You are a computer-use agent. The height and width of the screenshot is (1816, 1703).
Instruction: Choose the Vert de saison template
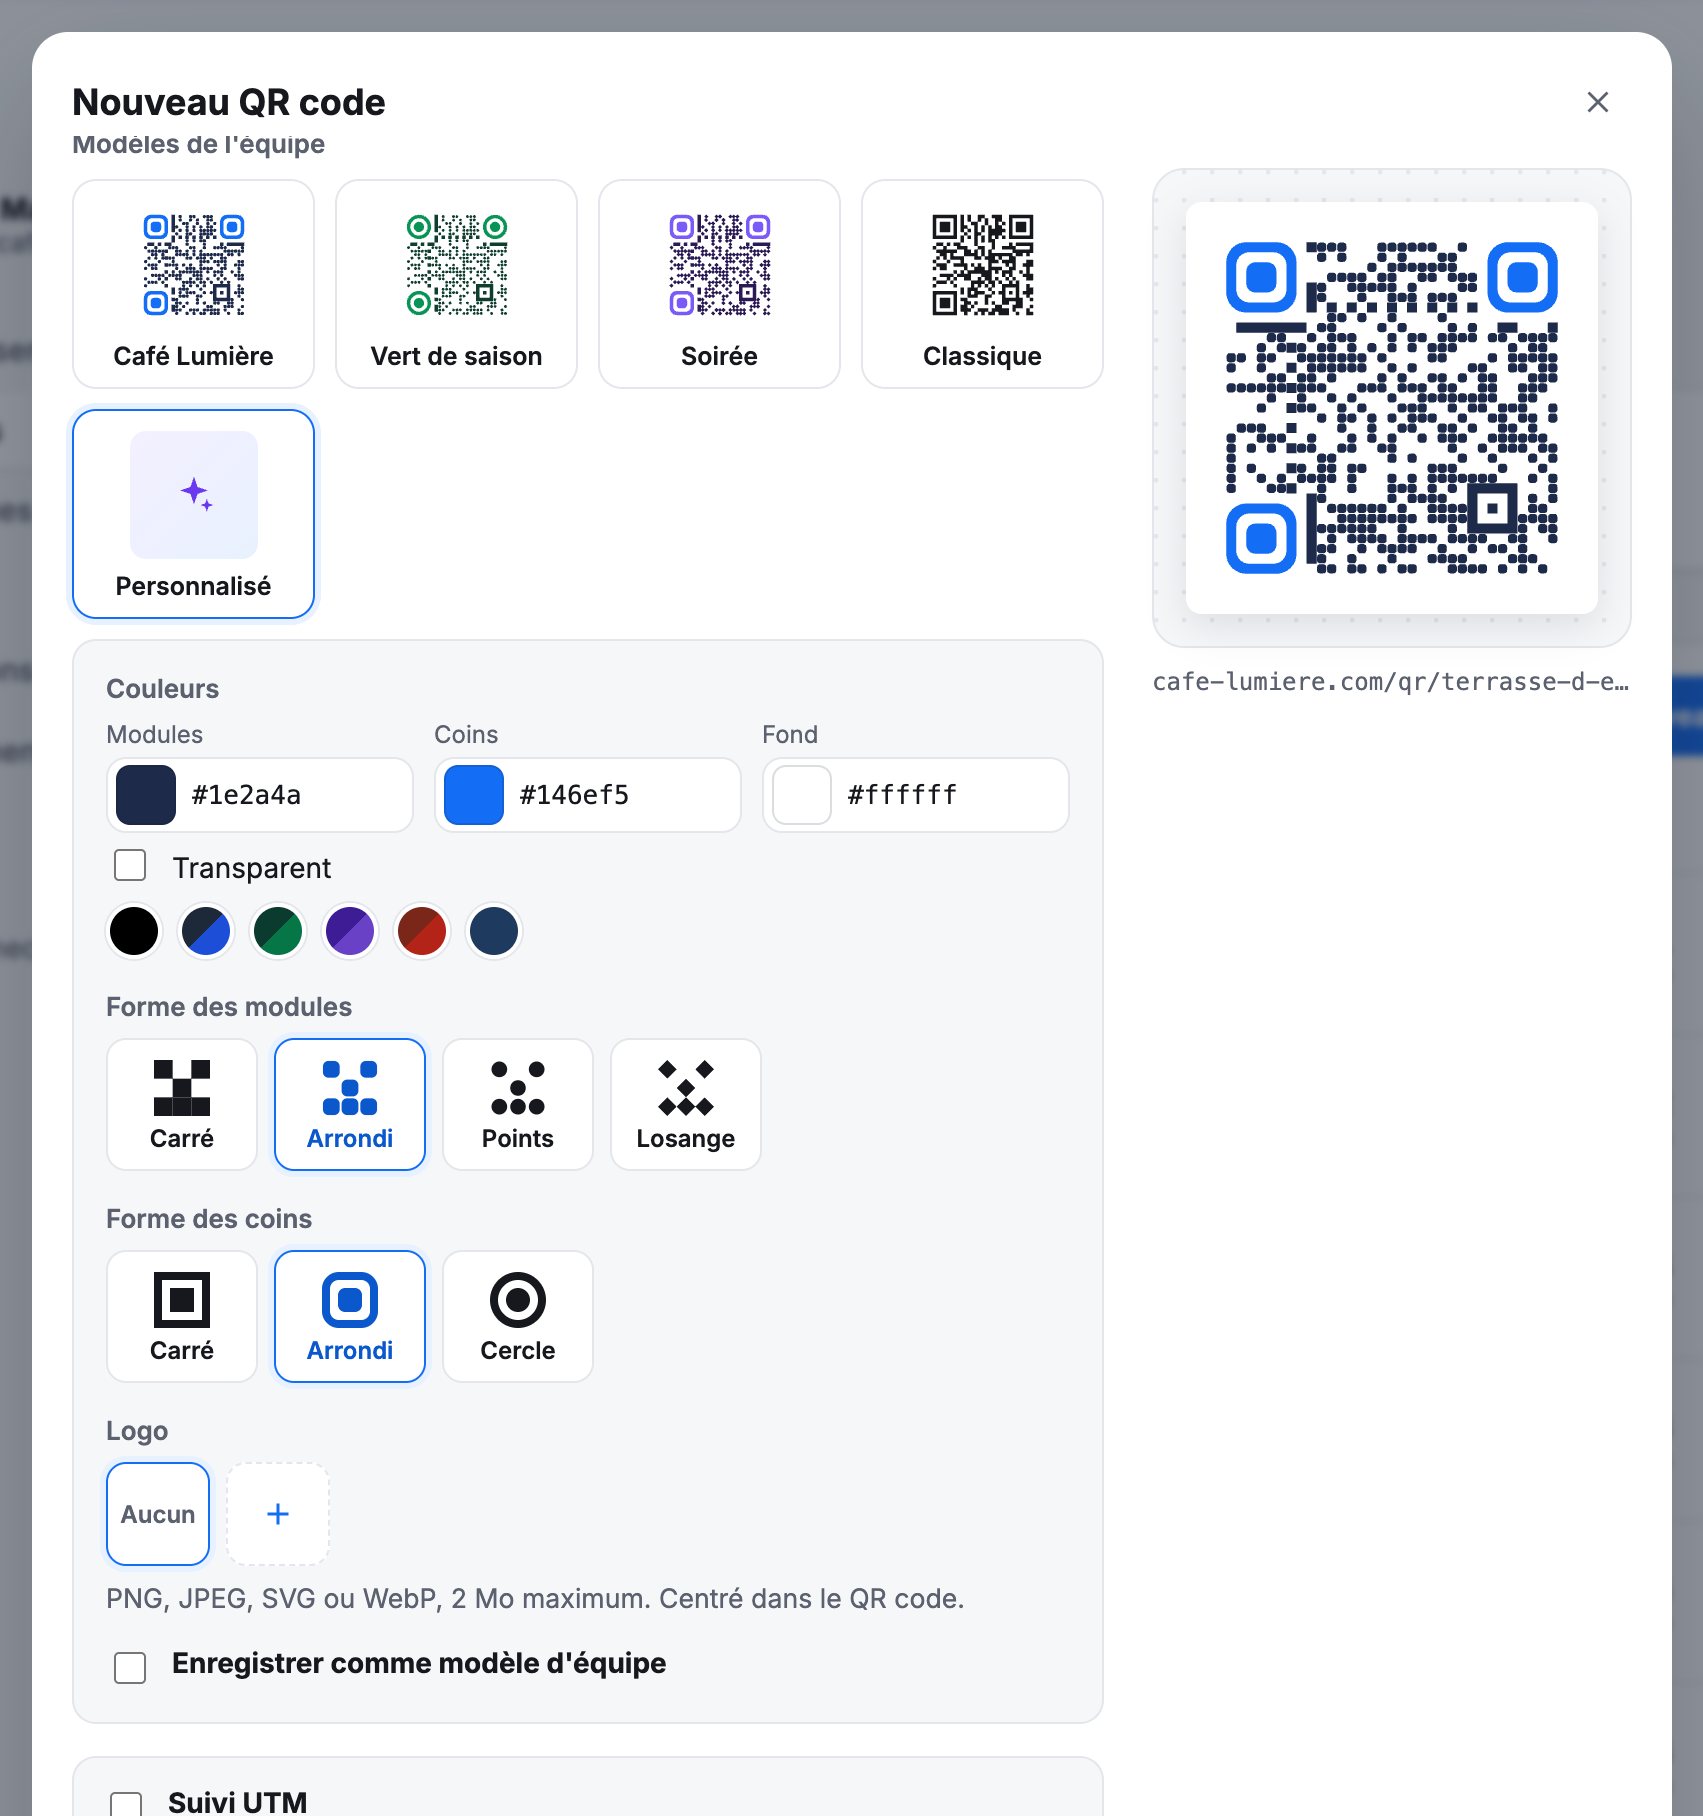point(456,284)
